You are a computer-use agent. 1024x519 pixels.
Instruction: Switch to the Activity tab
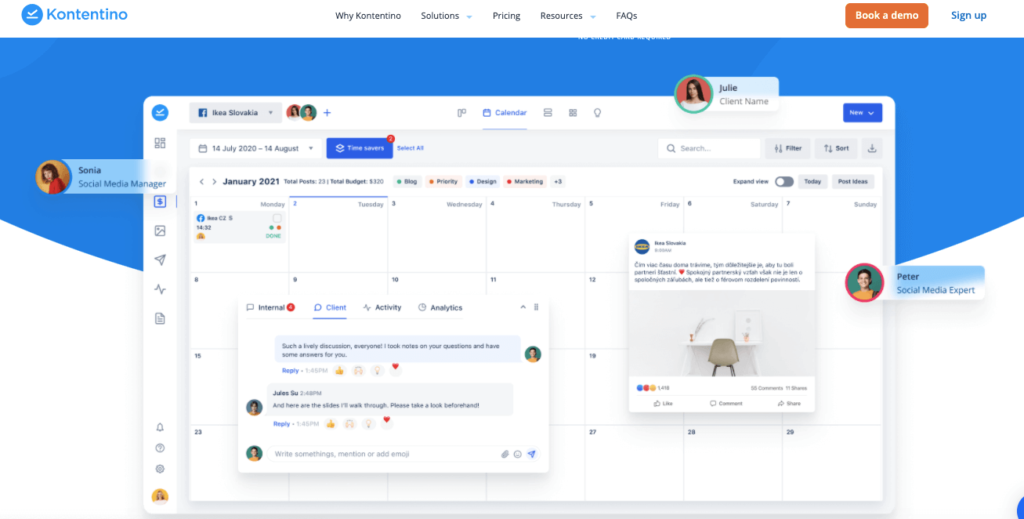[382, 307]
